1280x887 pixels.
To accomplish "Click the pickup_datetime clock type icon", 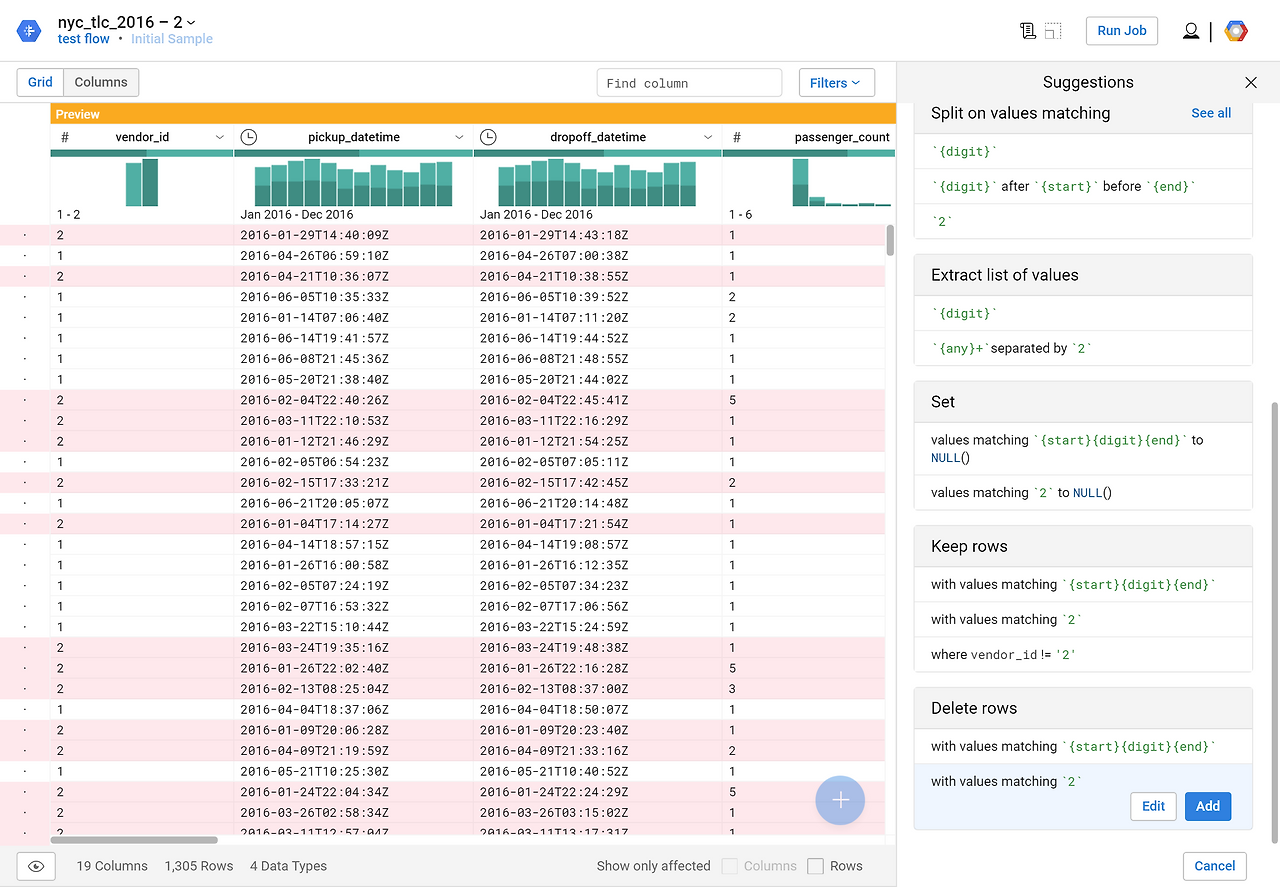I will (x=249, y=137).
